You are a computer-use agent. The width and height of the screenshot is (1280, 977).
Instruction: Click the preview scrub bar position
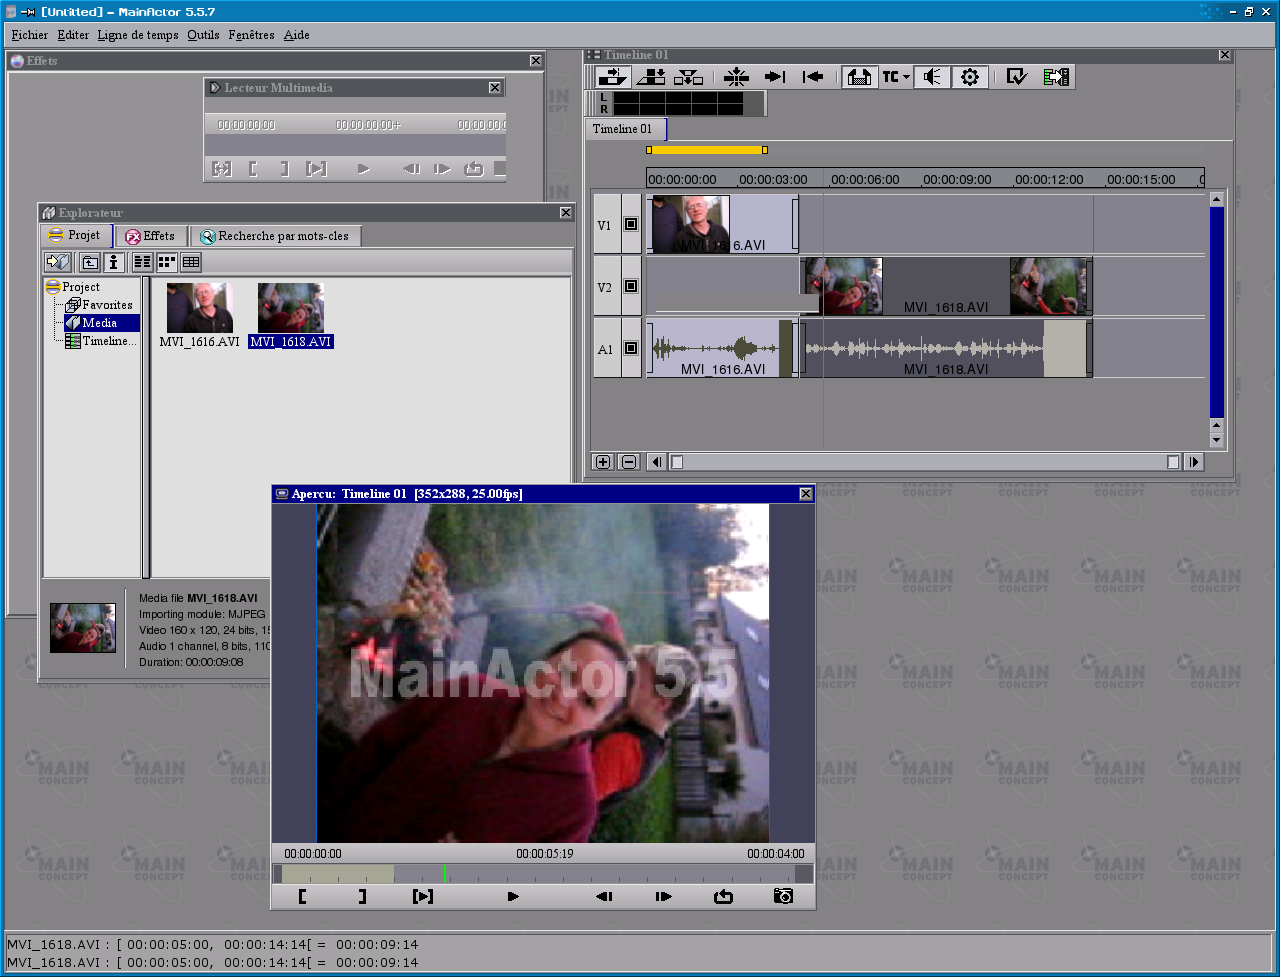coord(445,874)
